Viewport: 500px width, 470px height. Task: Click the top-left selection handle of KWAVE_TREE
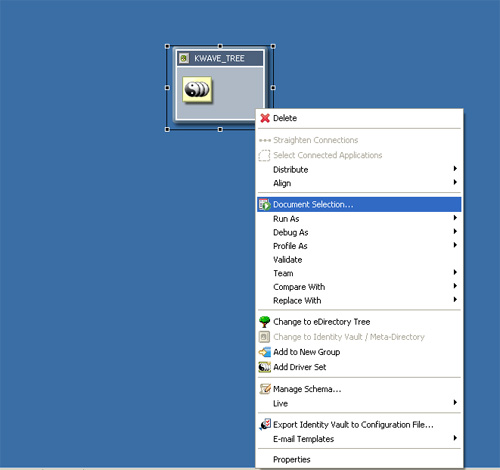coord(167,46)
